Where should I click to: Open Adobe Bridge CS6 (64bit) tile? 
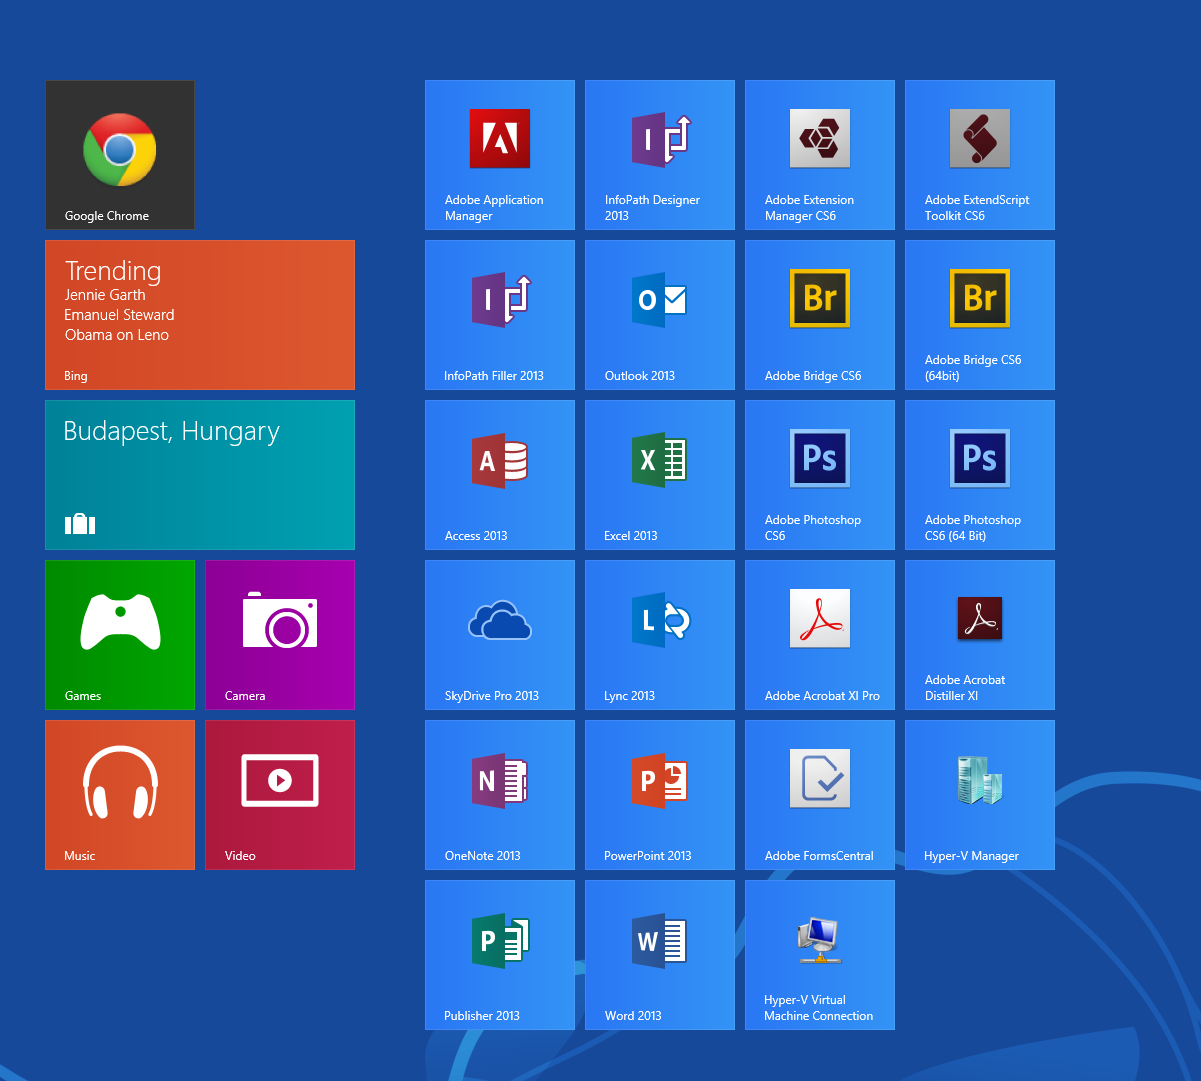click(x=980, y=314)
